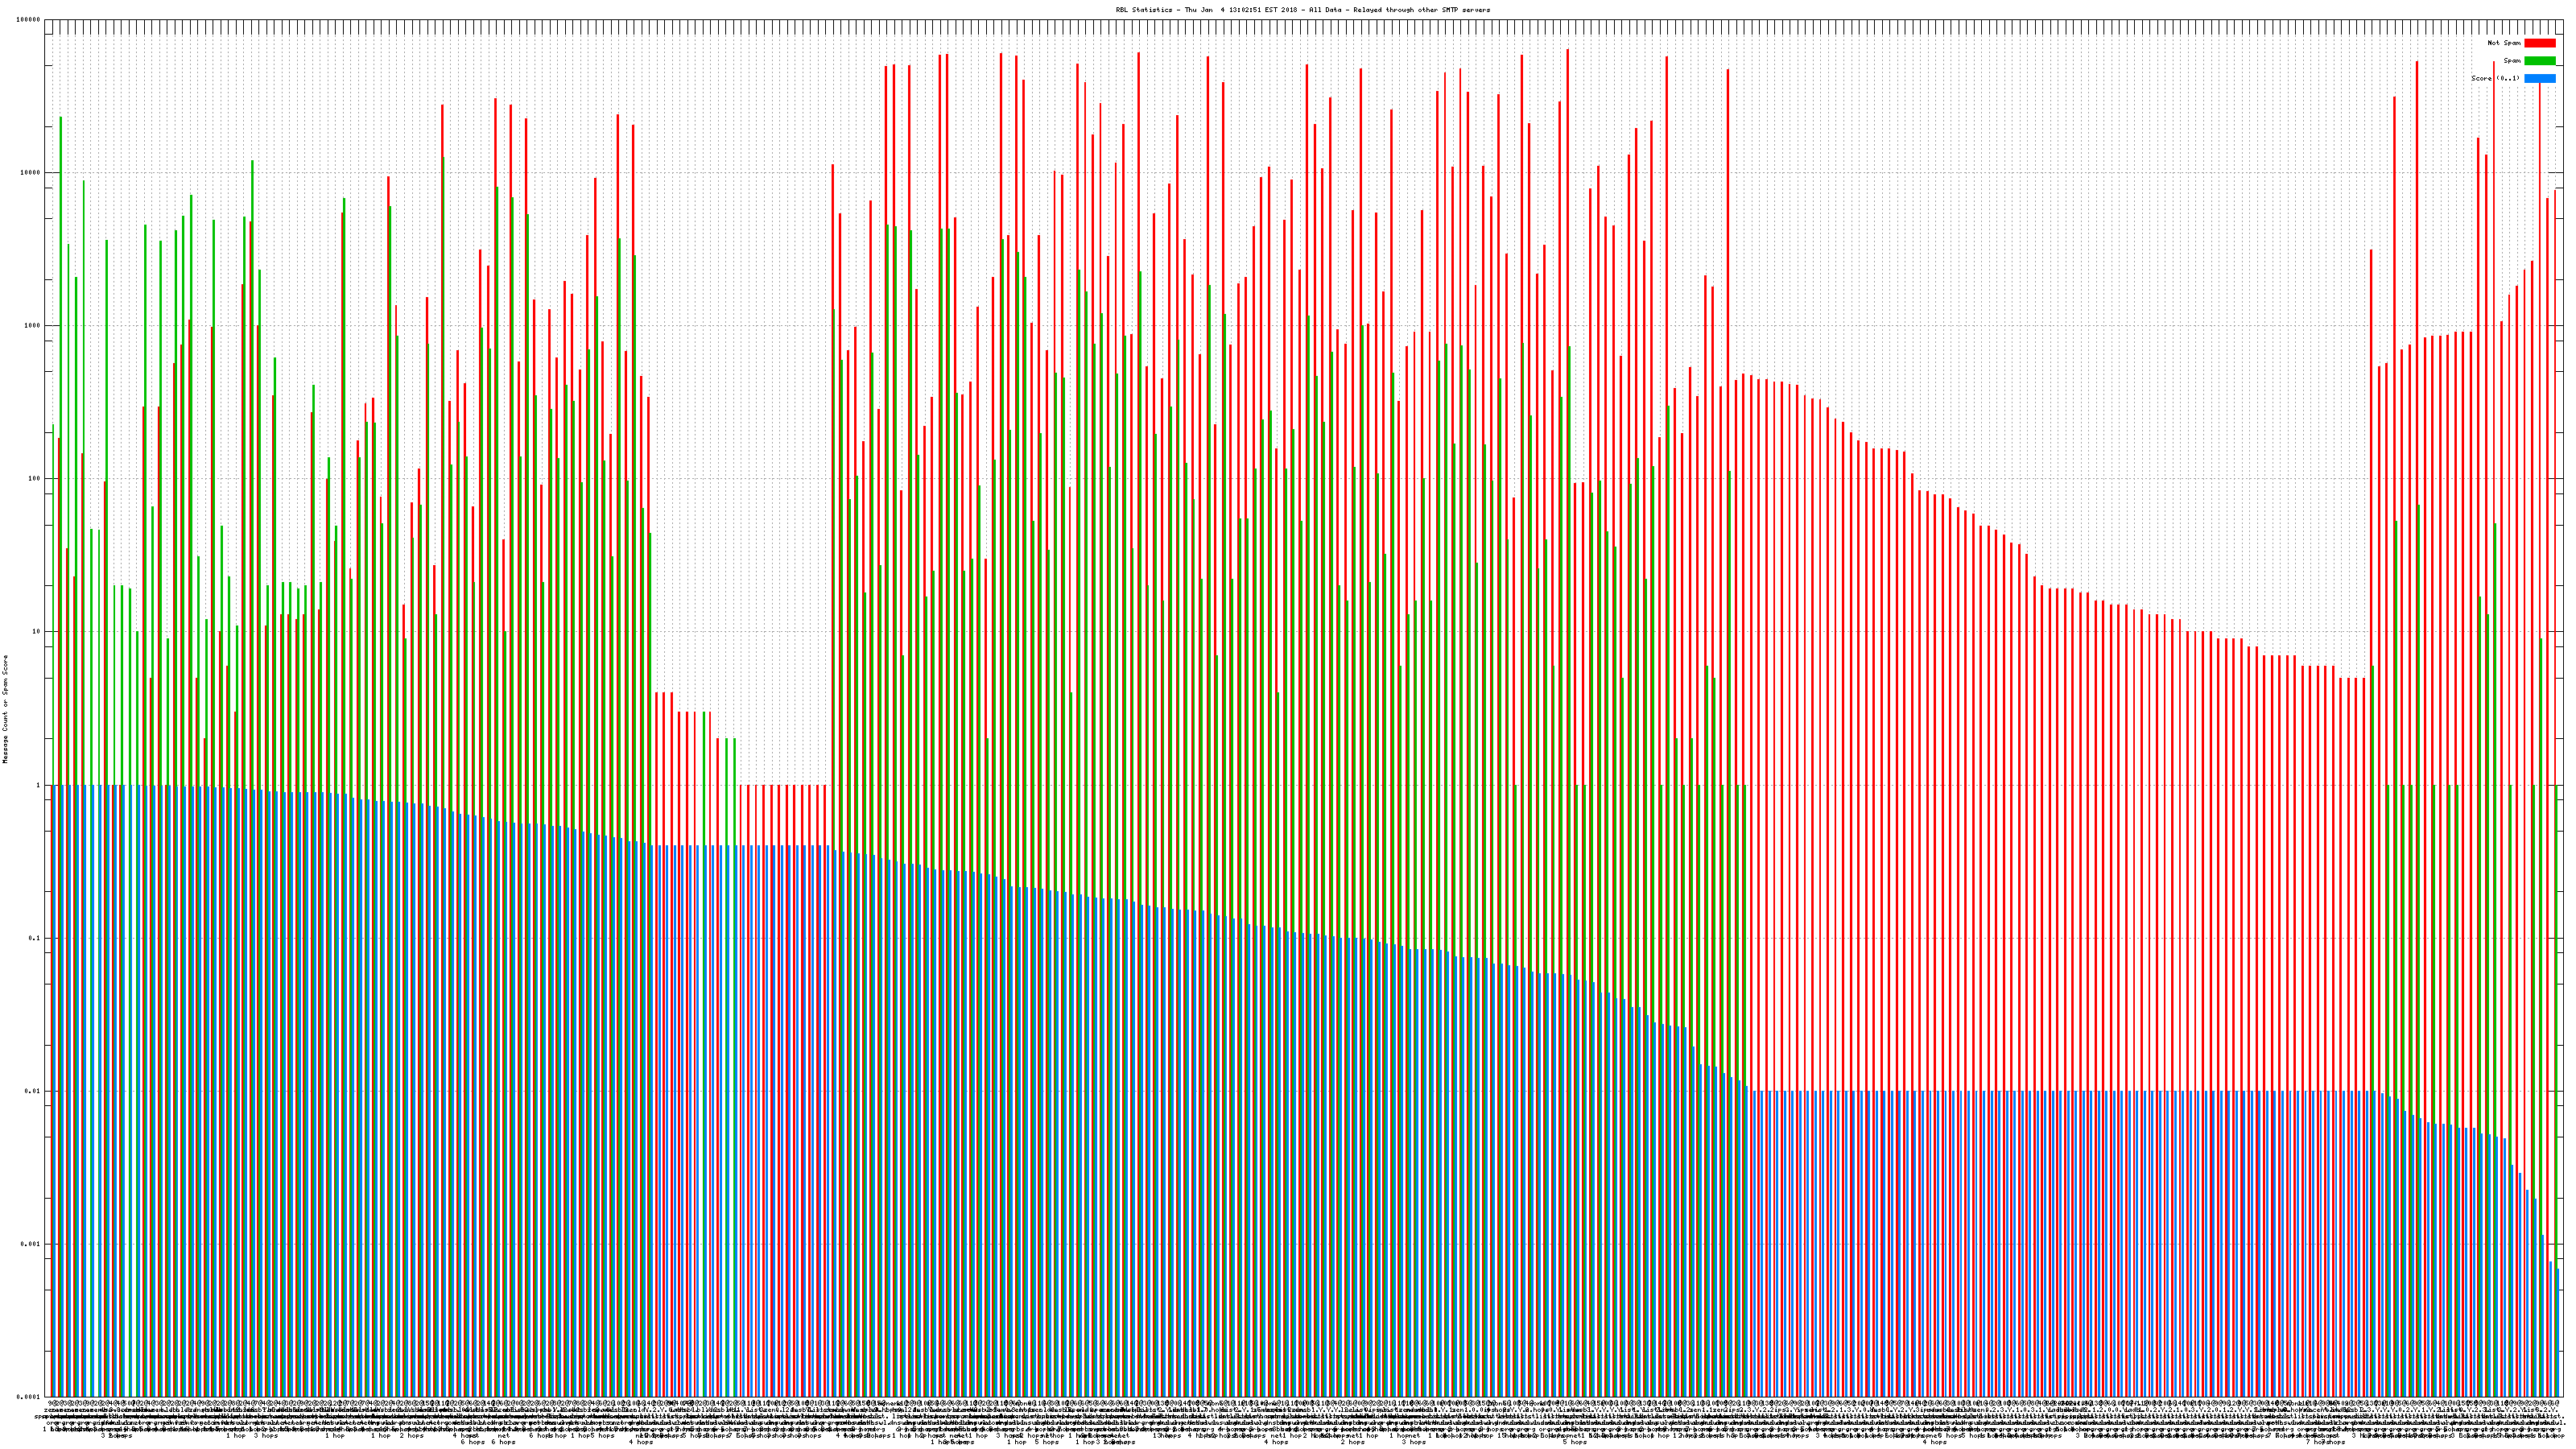Click the 0.0001 y-axis tick label
Screen dimensions: 2576x1449
29,1397
